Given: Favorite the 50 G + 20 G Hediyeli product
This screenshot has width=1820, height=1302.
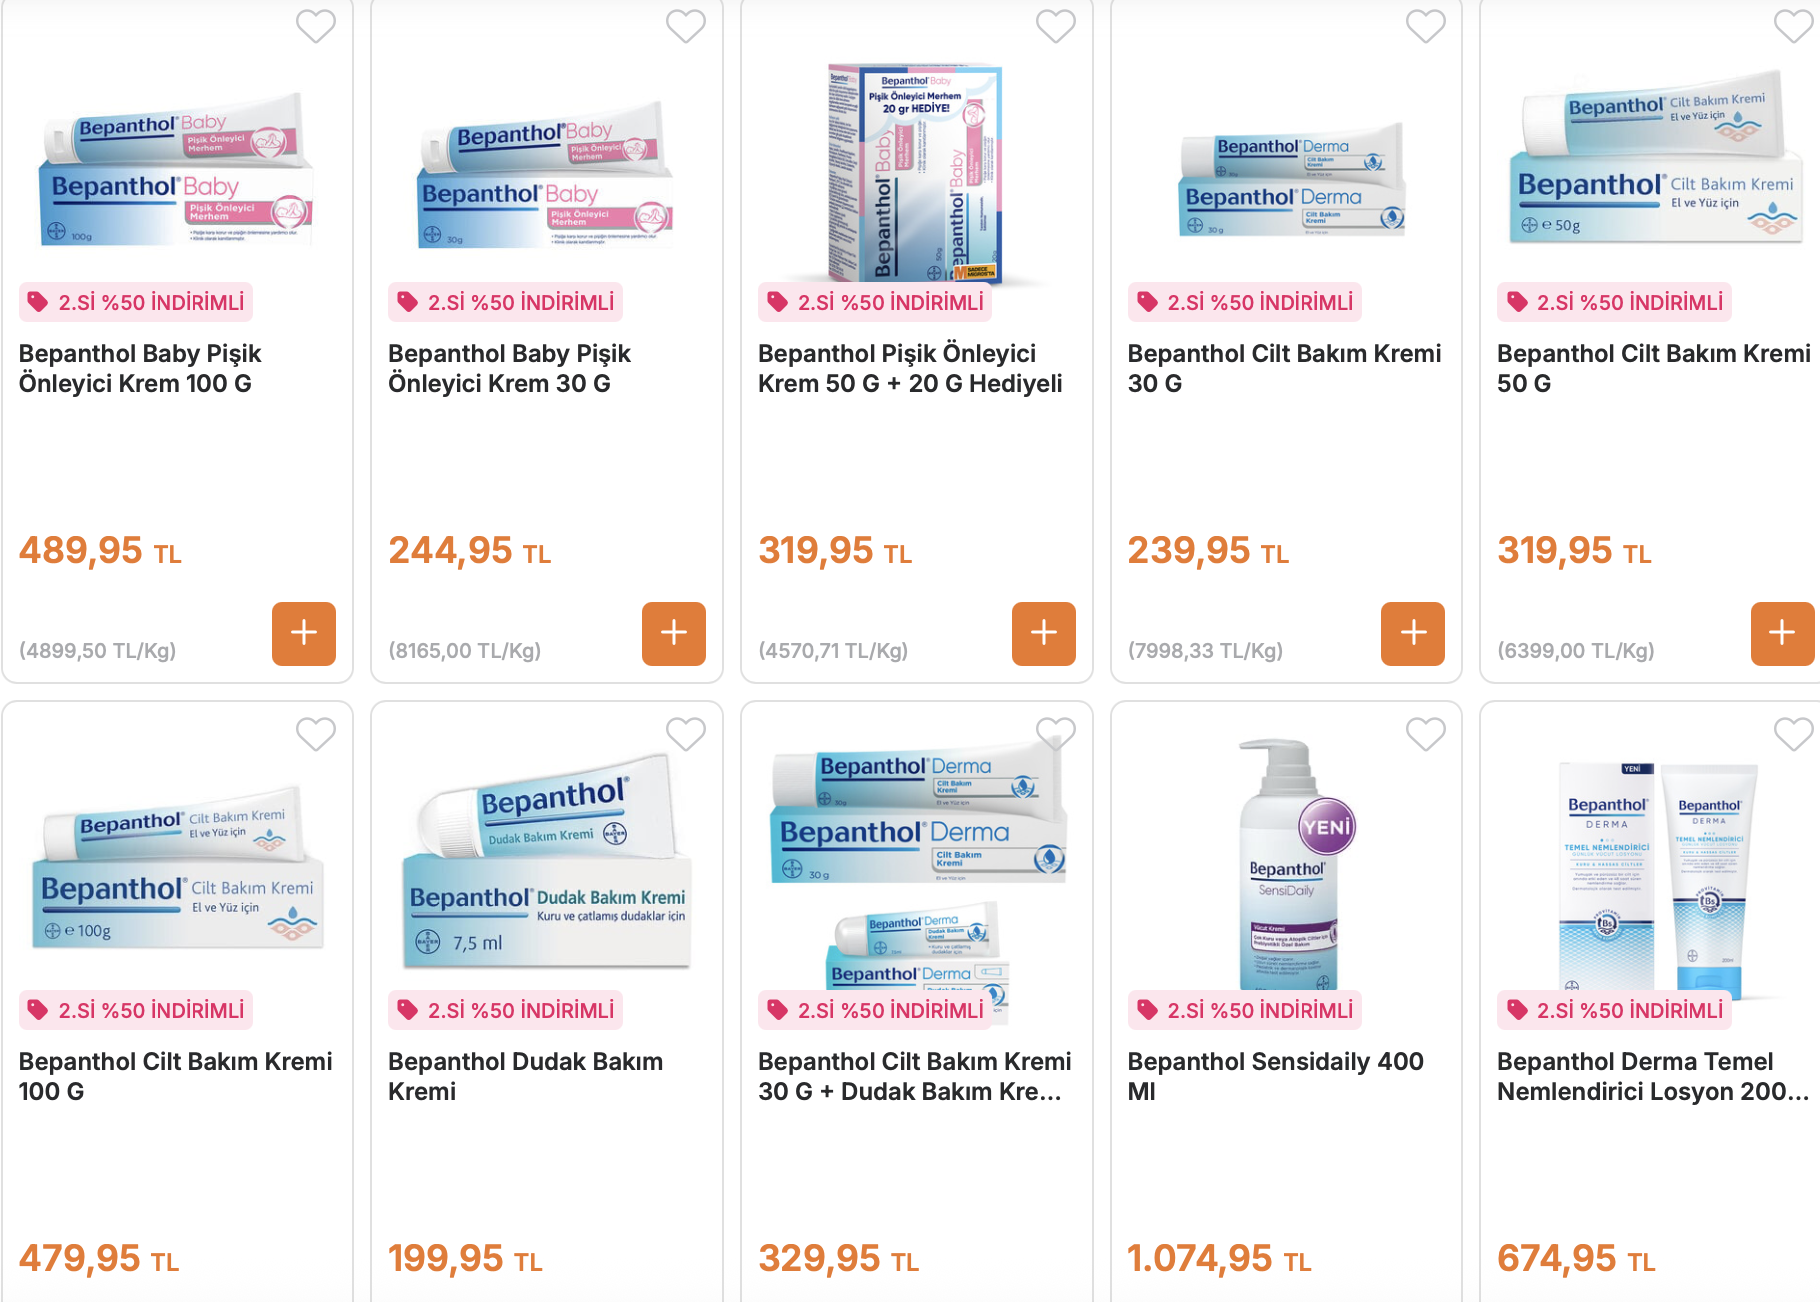Looking at the screenshot, I should 1056,26.
